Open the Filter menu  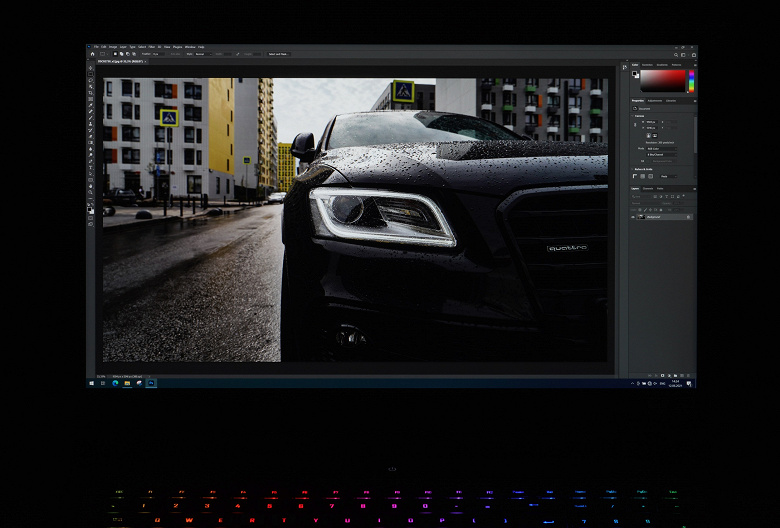pyautogui.click(x=151, y=47)
